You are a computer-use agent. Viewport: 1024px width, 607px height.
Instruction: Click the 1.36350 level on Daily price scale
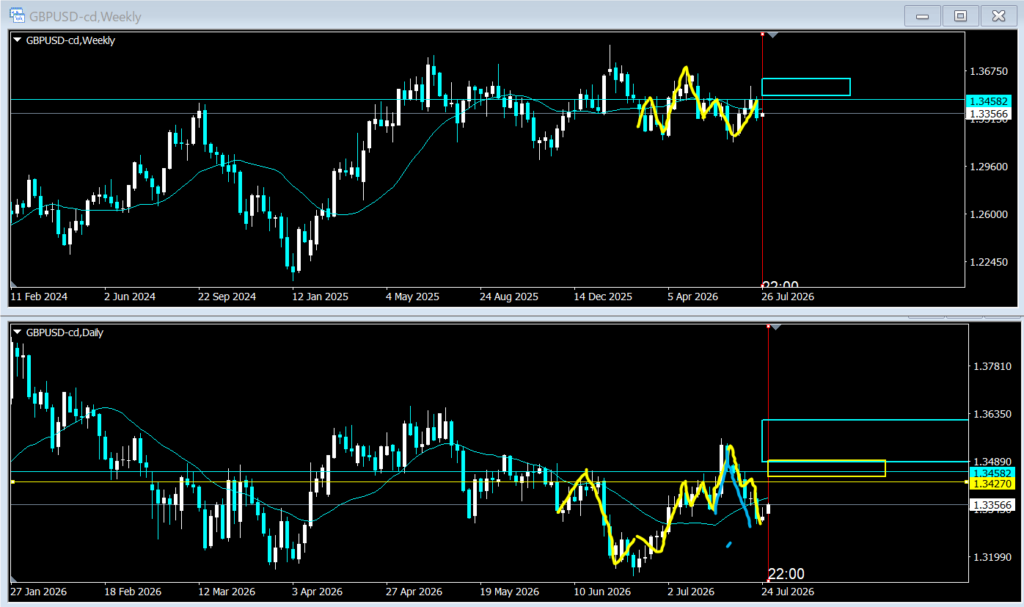click(x=992, y=414)
